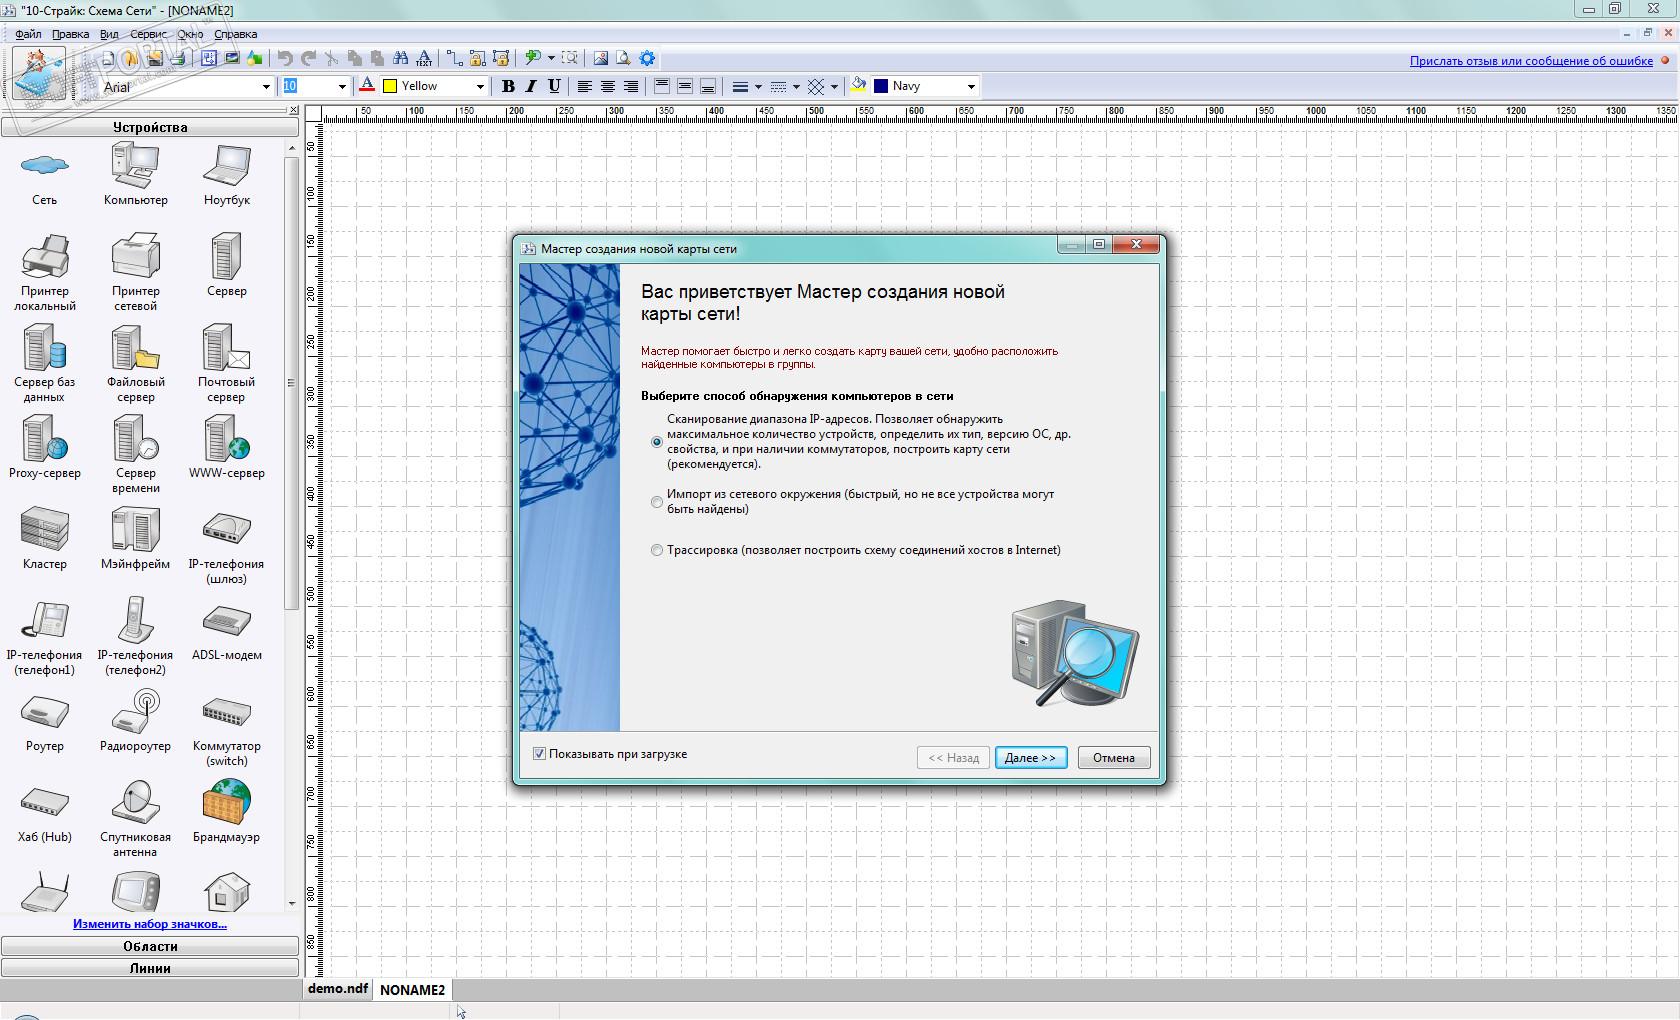Viewport: 1680px width, 1020px height.
Task: Select the Коммутатор (switch) device icon
Action: 227,712
